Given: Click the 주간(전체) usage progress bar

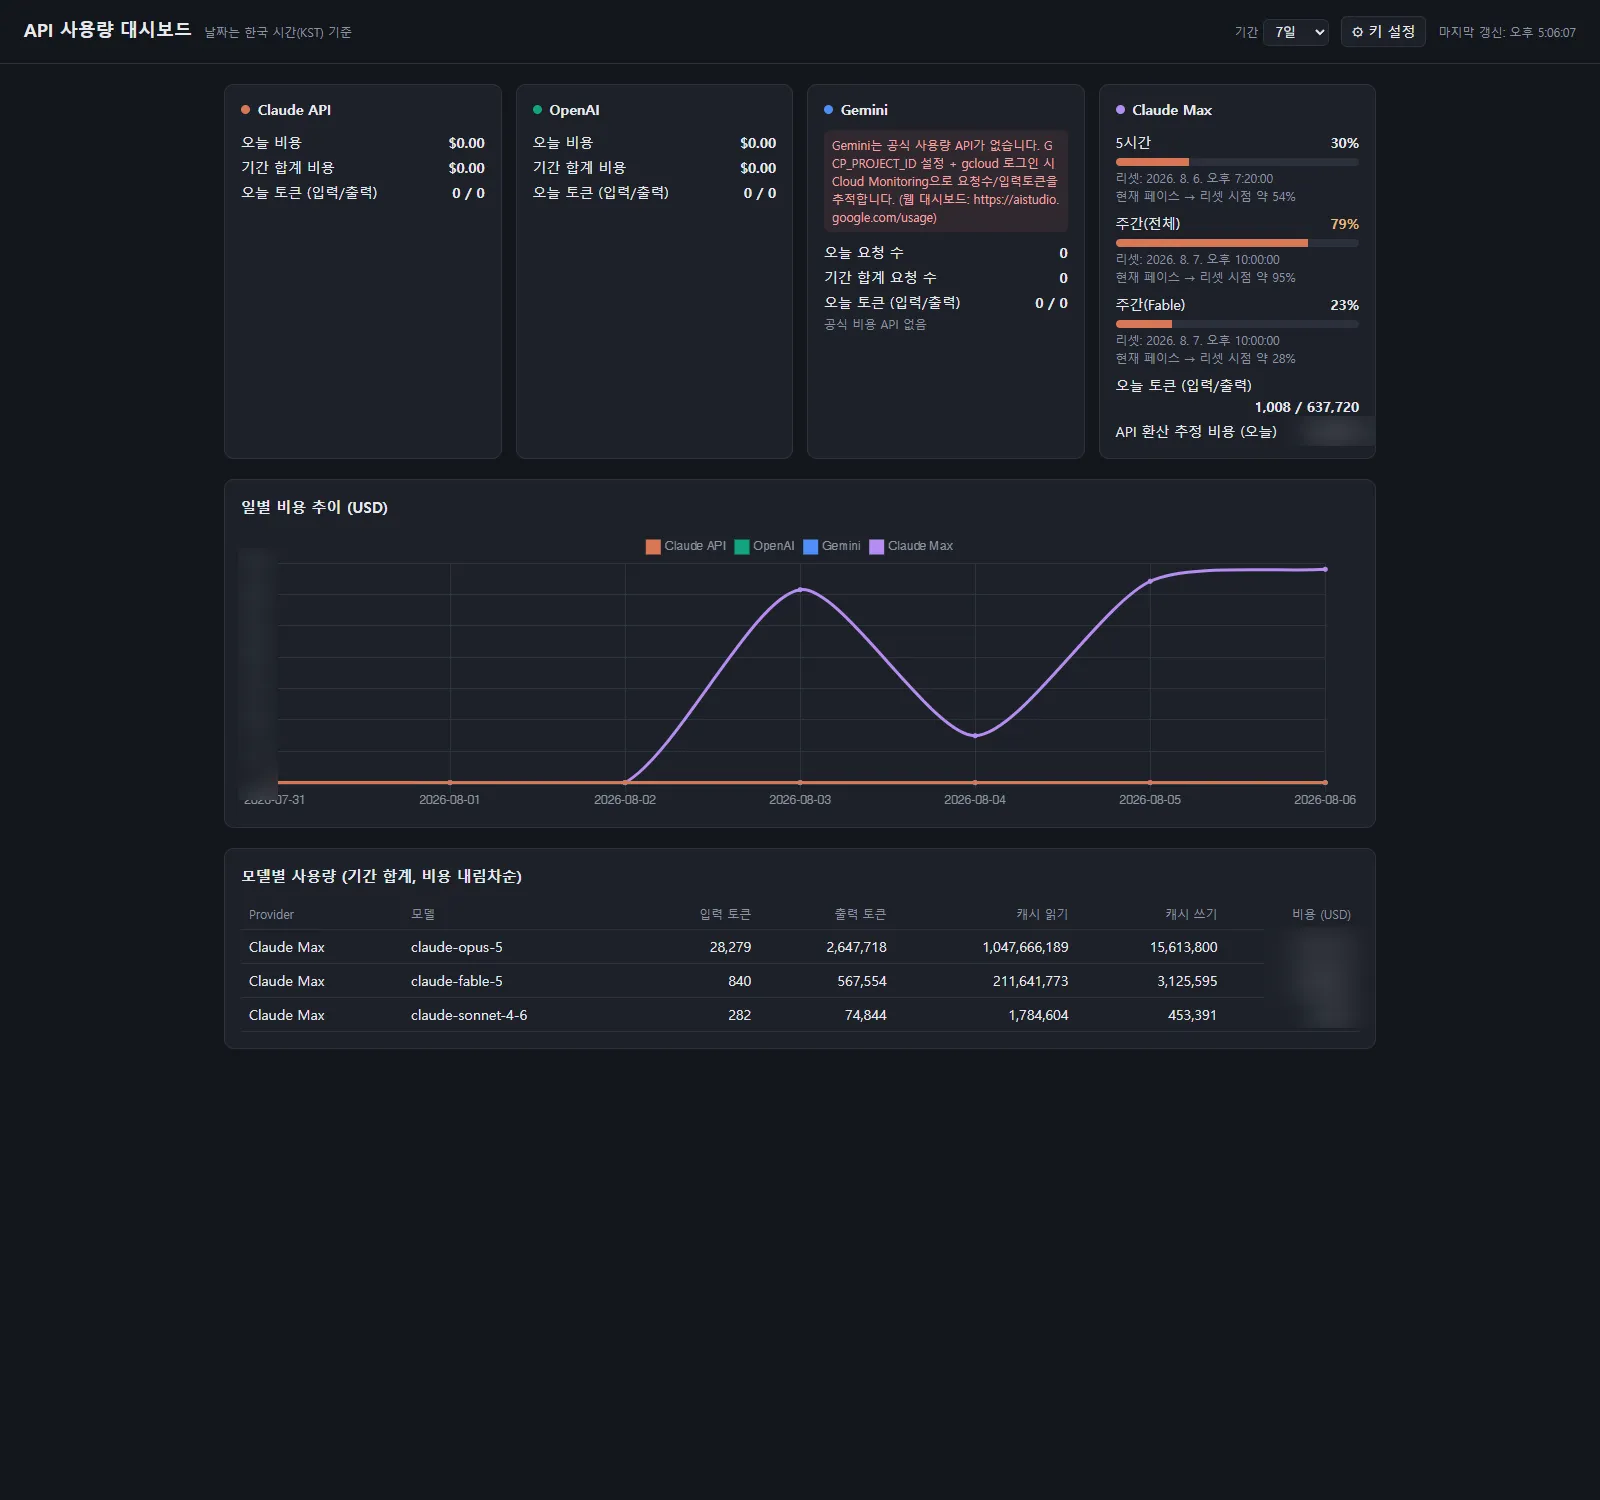Looking at the screenshot, I should (x=1237, y=243).
